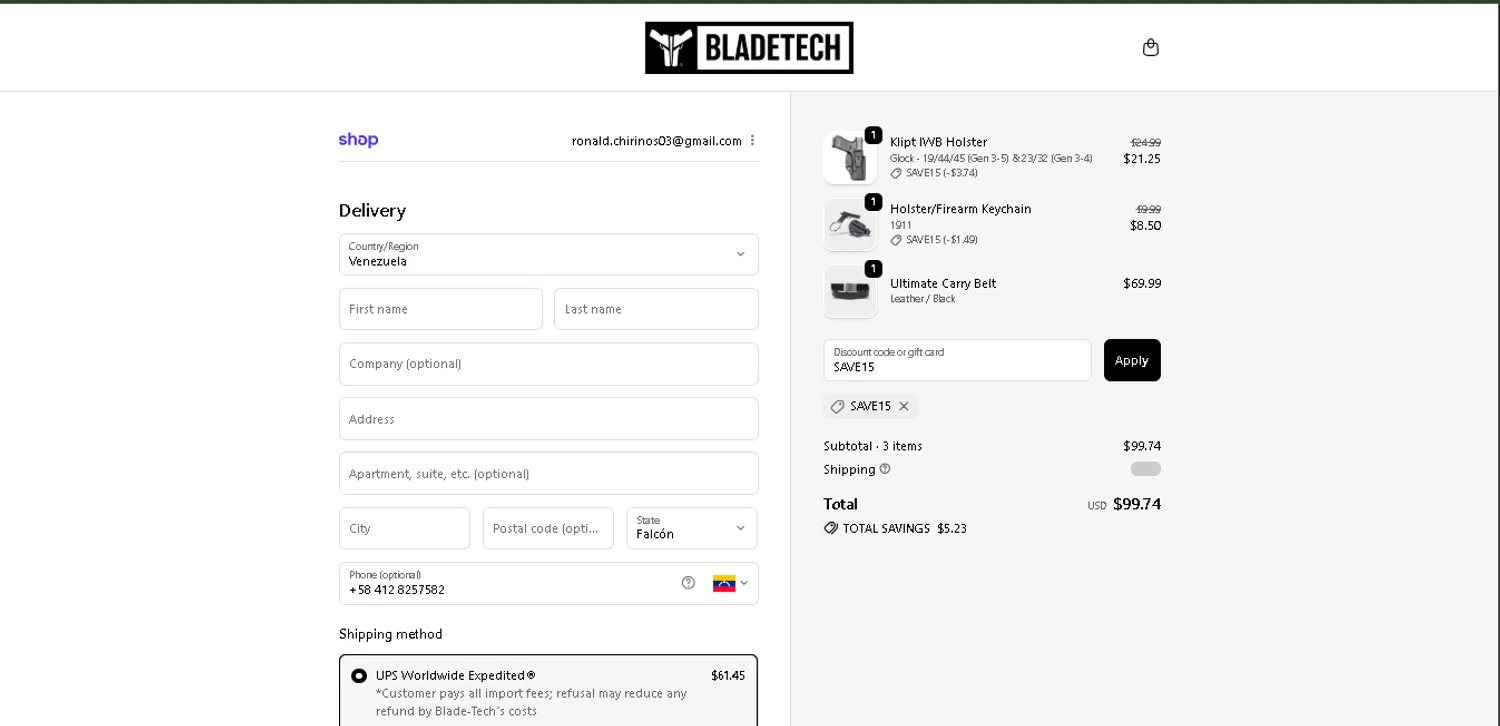Click the Shop pay logo
The image size is (1500, 726).
click(358, 140)
